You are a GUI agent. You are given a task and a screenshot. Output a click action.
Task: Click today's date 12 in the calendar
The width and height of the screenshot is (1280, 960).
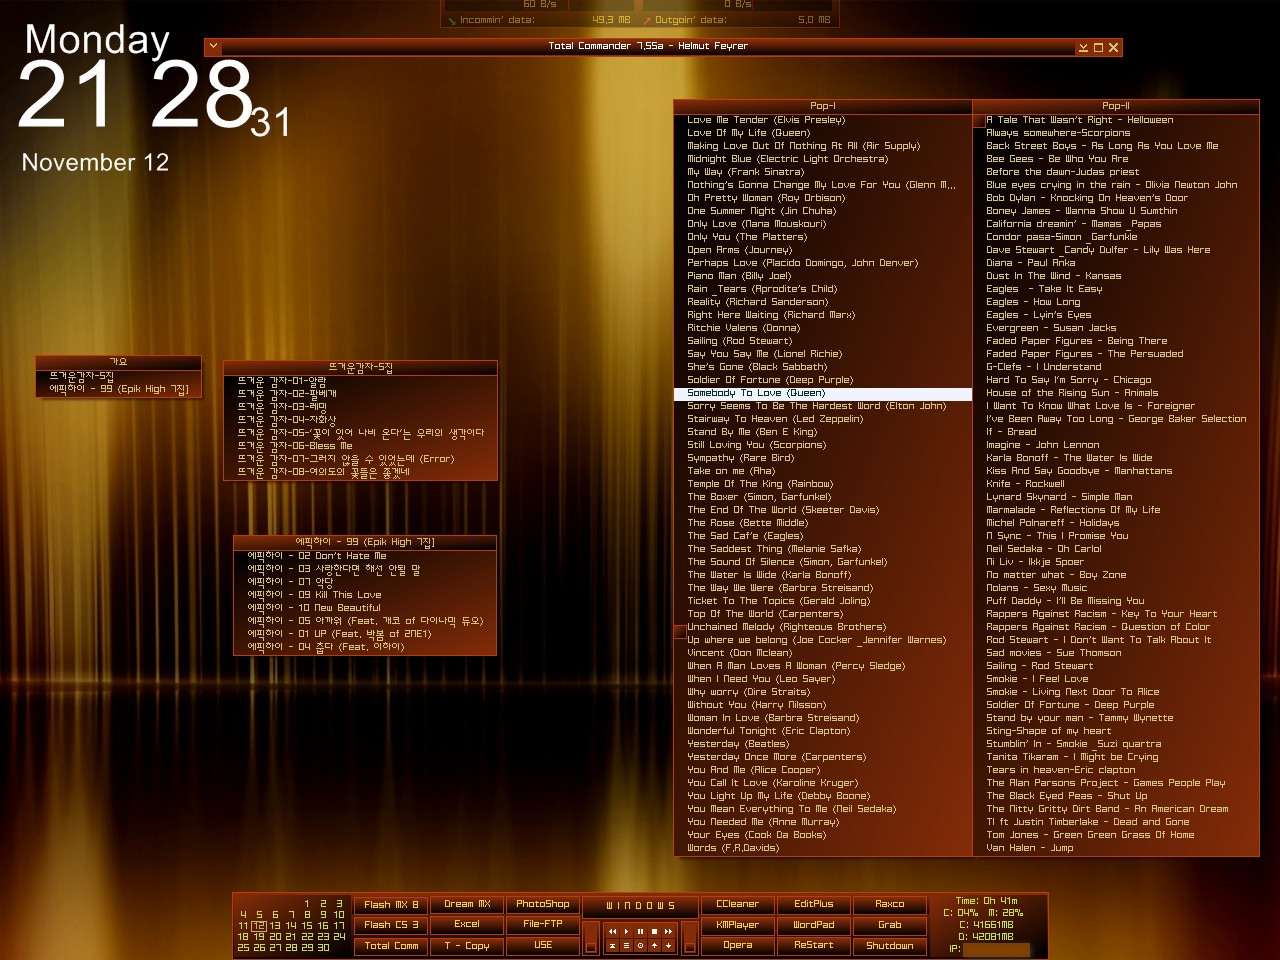[x=259, y=926]
